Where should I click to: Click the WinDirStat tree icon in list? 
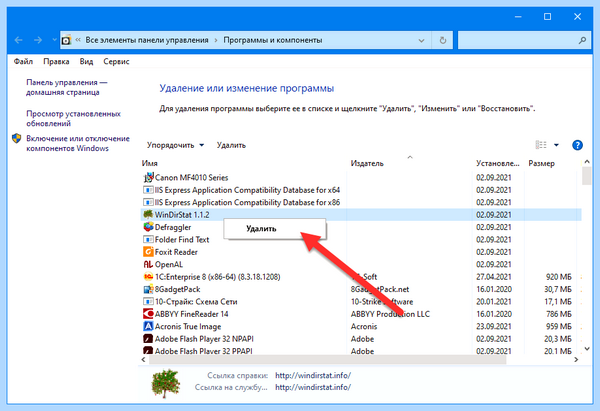click(148, 214)
